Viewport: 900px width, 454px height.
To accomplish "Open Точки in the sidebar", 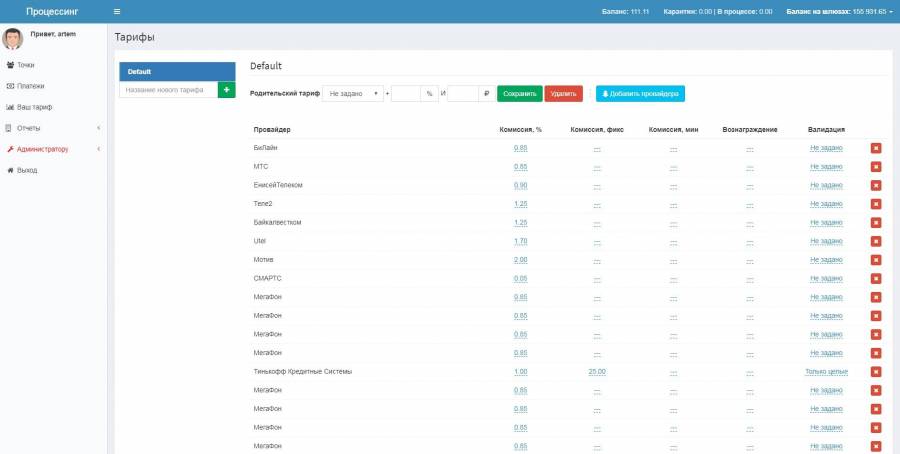I will [x=25, y=65].
